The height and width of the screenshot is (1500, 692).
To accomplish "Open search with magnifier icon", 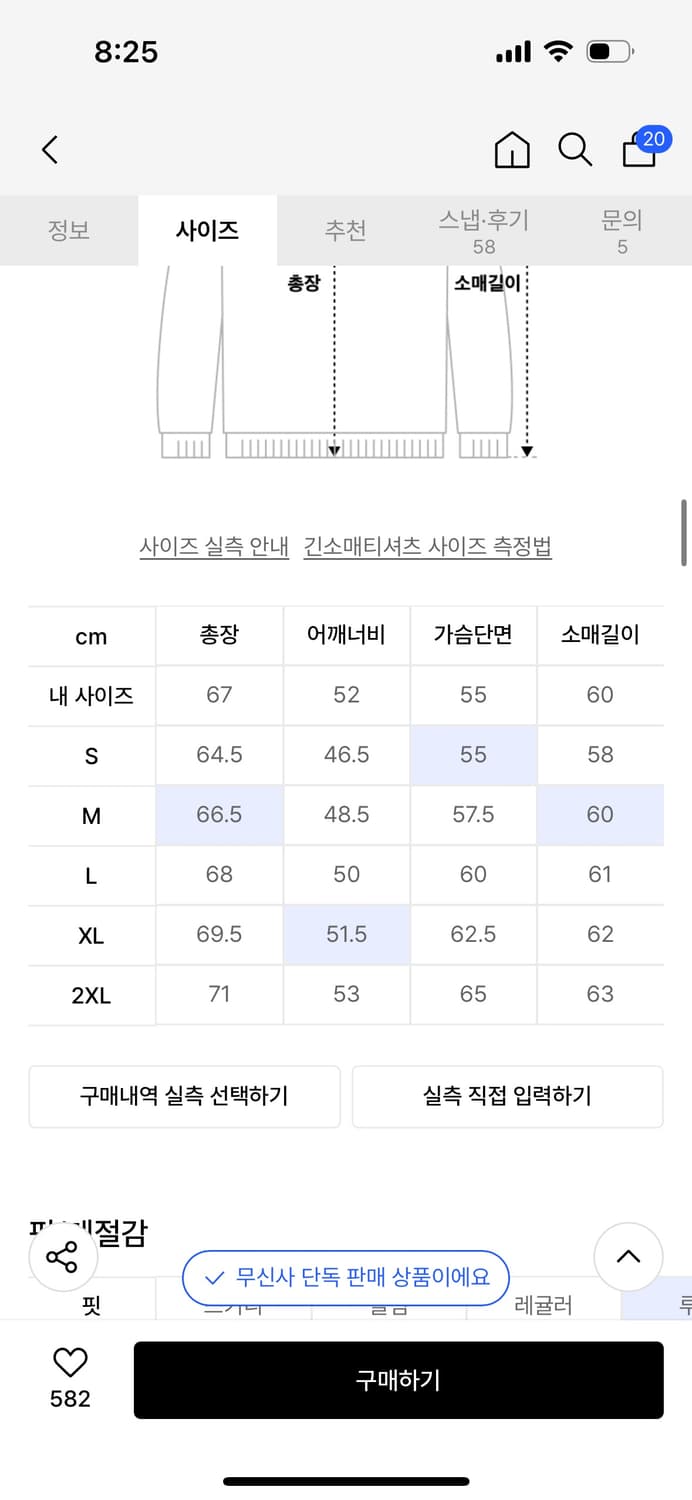I will point(575,150).
